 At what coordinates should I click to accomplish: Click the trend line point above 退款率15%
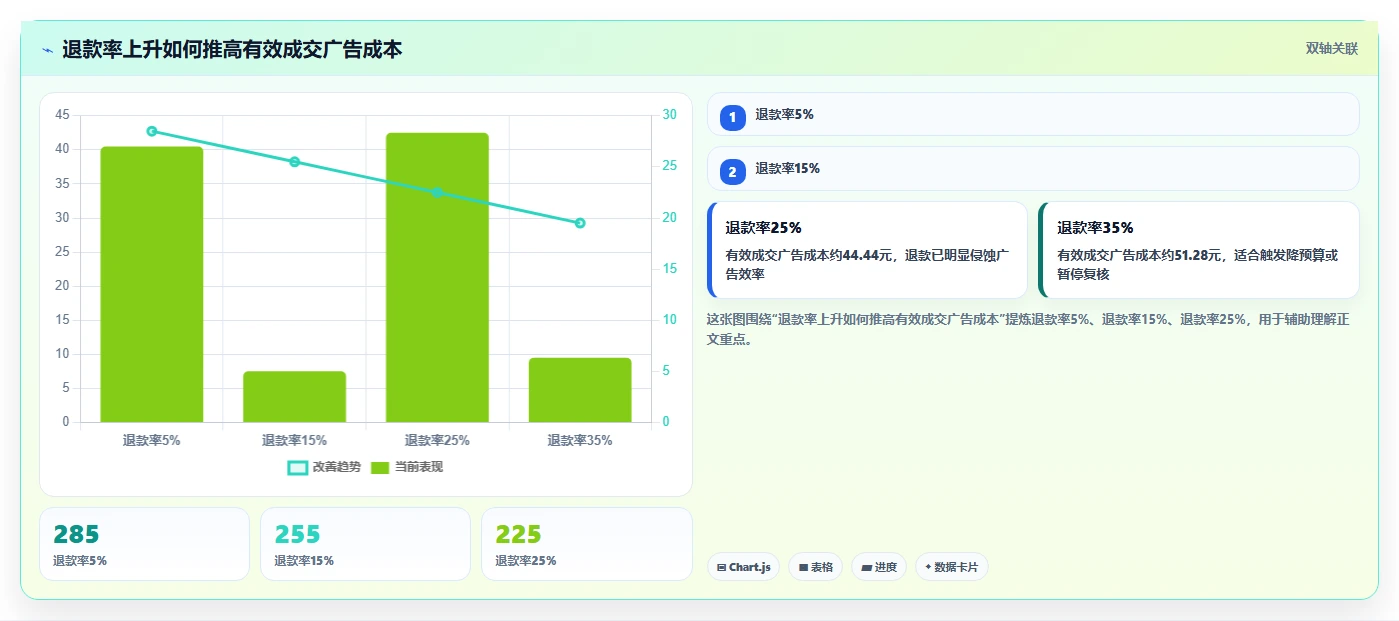(x=294, y=162)
